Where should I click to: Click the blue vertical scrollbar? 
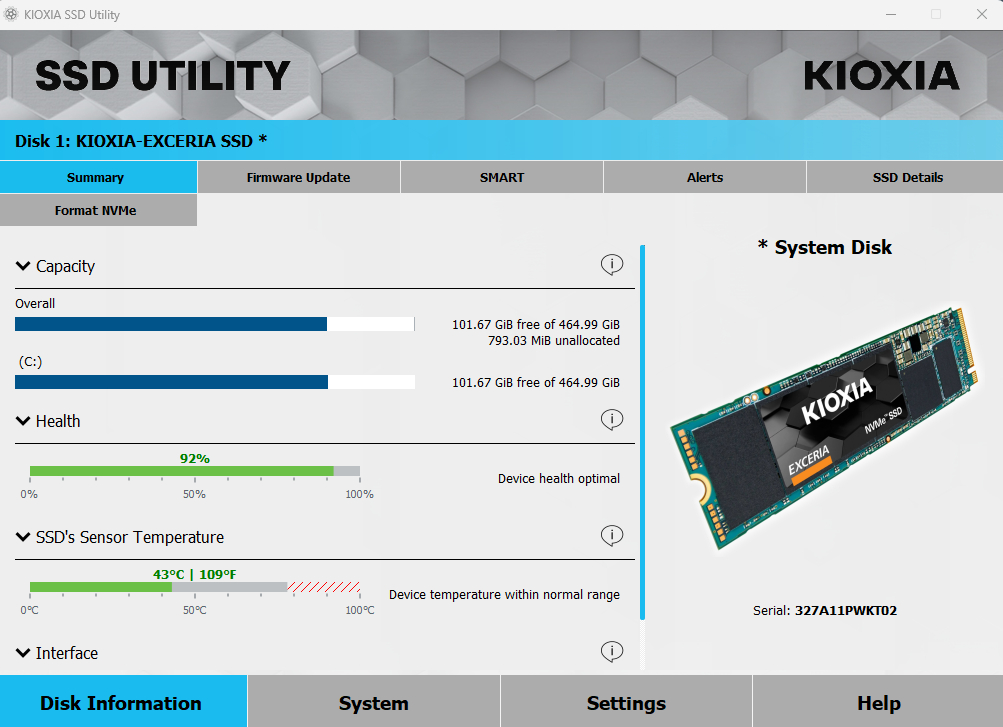click(642, 432)
